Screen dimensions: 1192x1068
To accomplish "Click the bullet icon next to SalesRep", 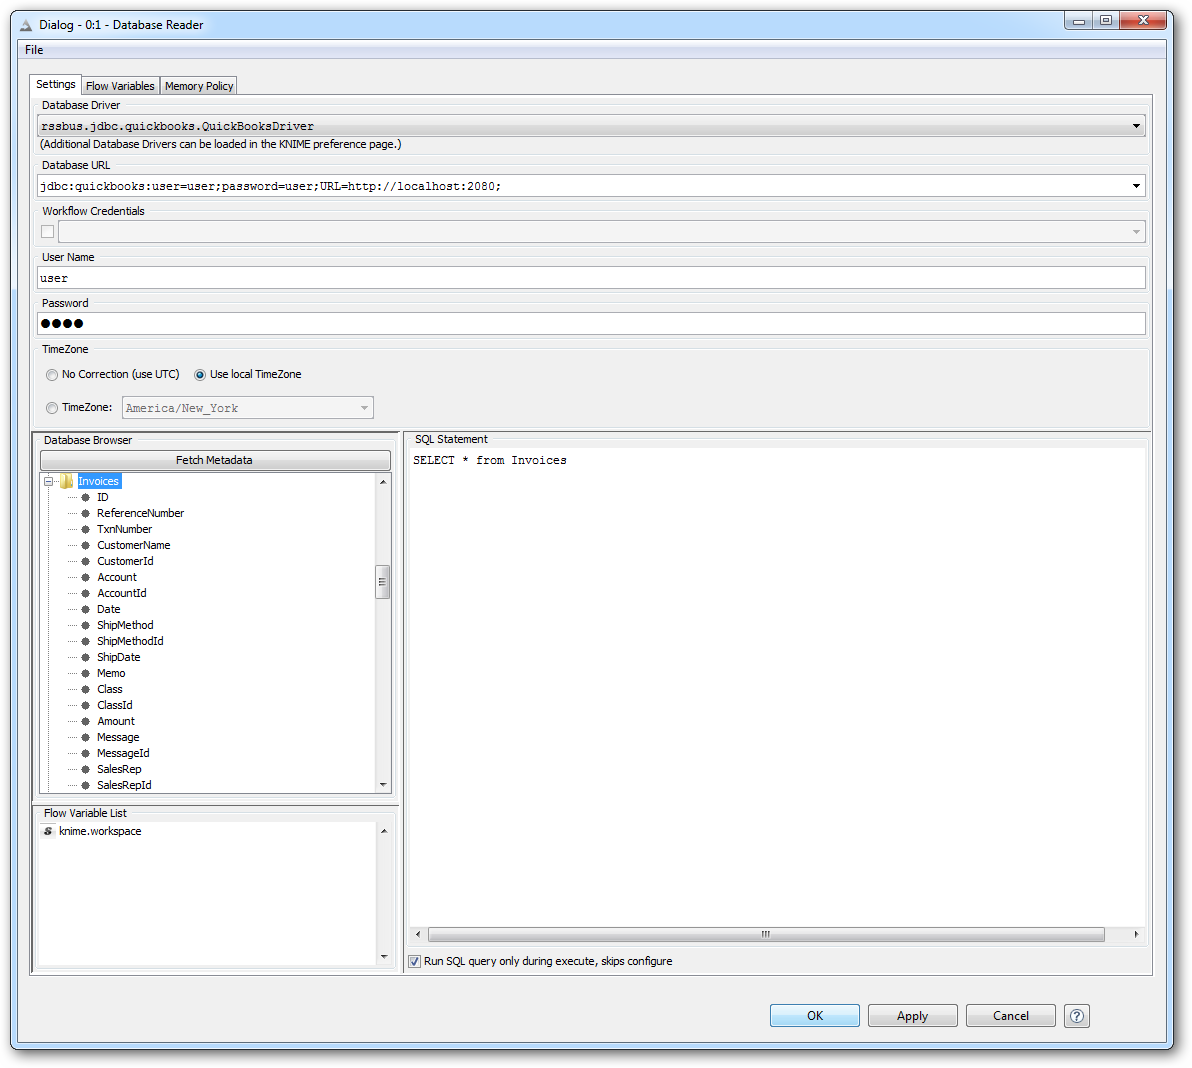I will click(85, 769).
